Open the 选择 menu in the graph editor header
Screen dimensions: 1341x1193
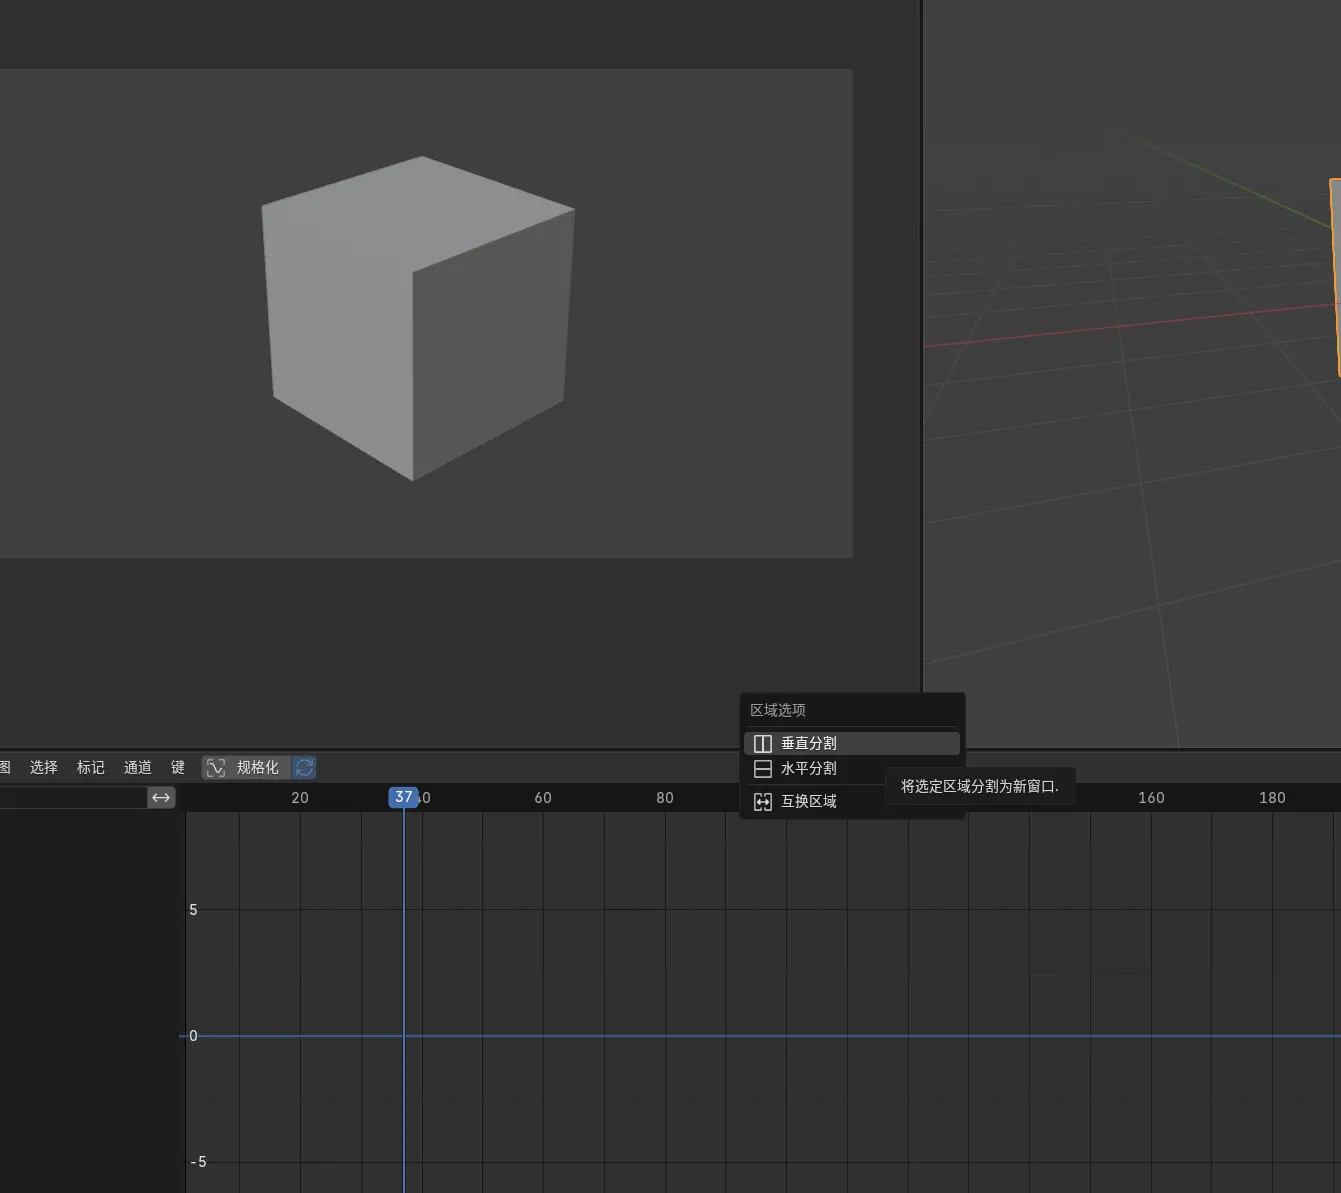(x=44, y=767)
